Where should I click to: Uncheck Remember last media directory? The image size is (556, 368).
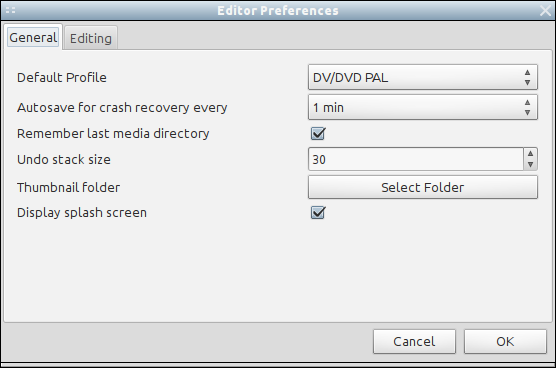[318, 134]
